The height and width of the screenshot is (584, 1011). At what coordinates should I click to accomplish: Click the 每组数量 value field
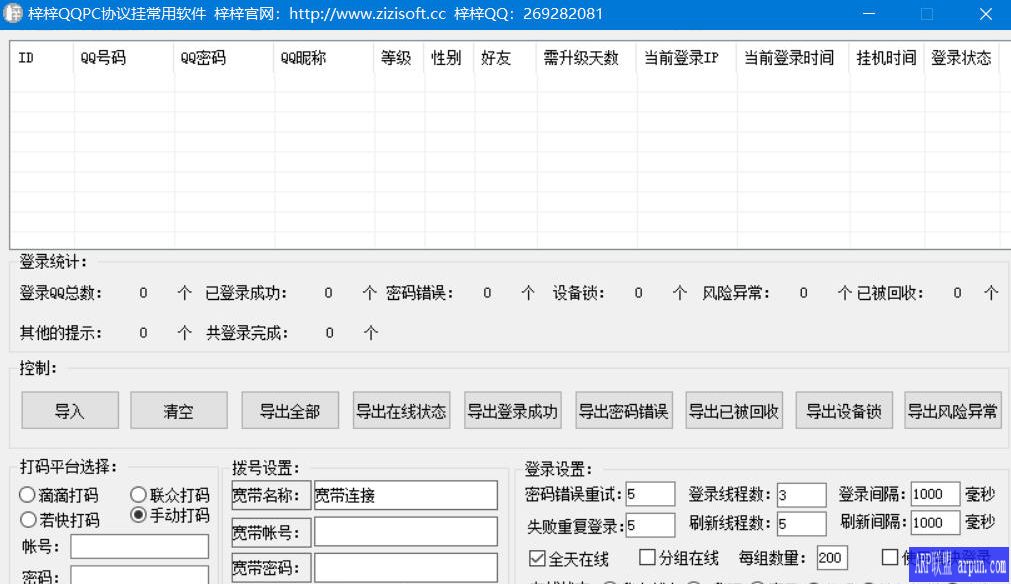(832, 558)
